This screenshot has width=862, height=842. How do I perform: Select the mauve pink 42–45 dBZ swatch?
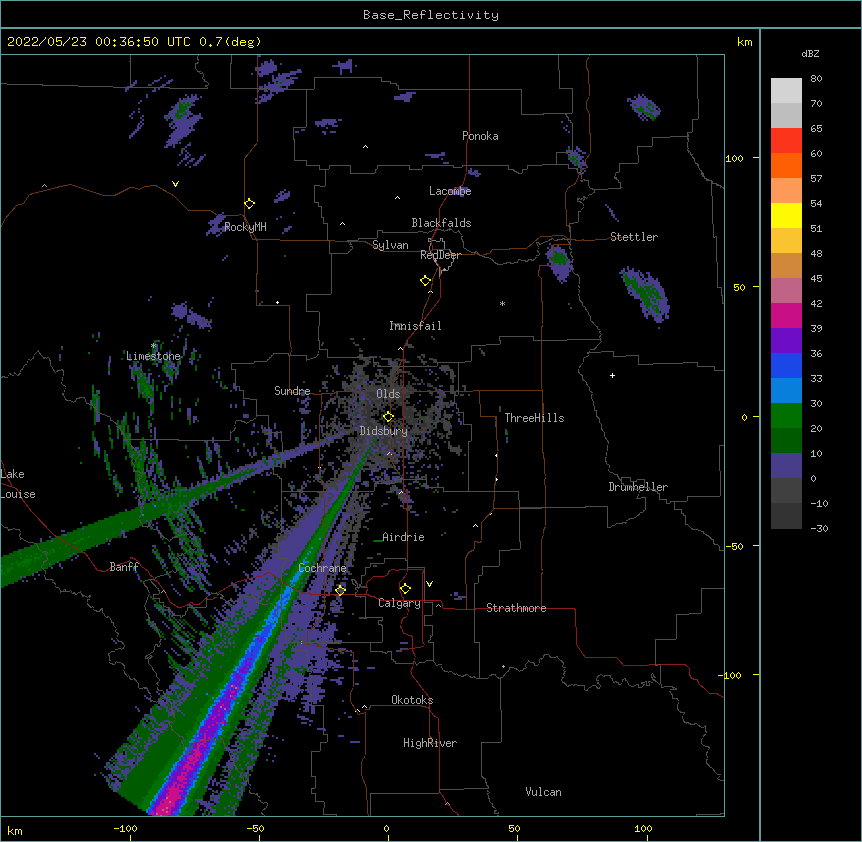click(786, 291)
